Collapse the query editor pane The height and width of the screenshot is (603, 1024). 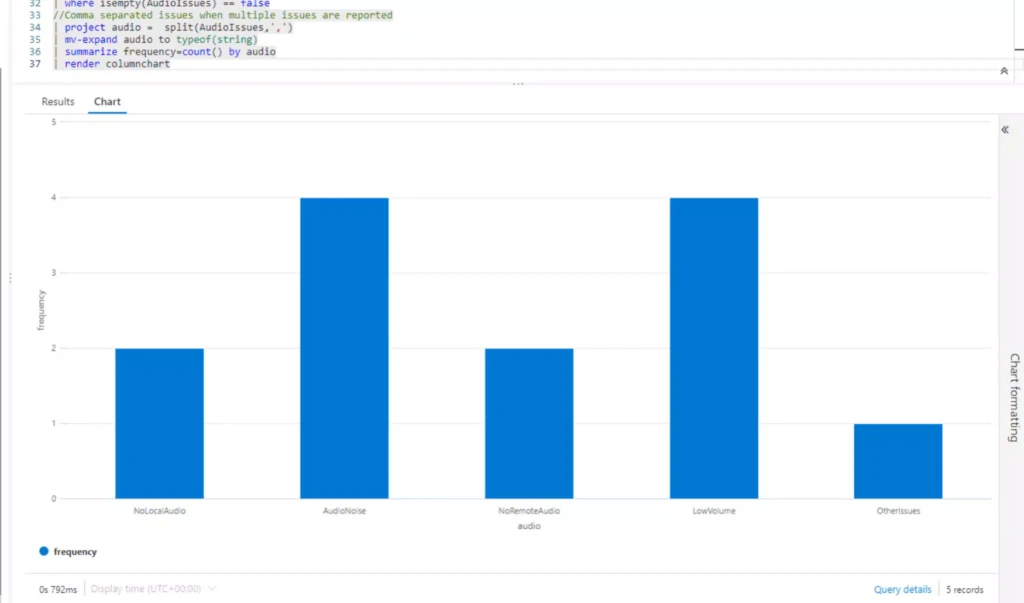click(1003, 71)
